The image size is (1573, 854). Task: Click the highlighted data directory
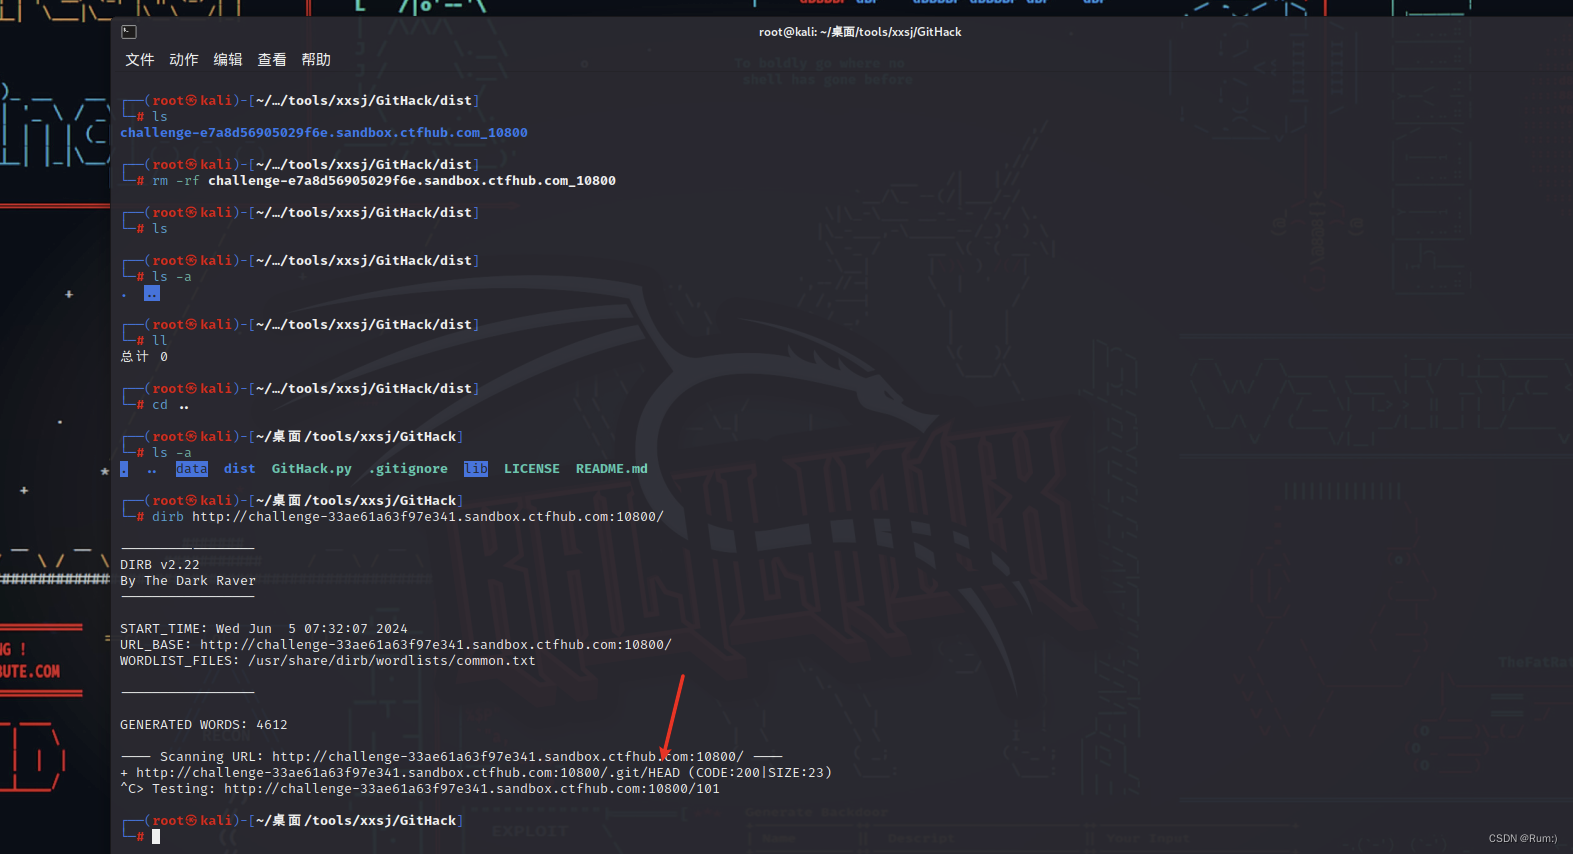192,469
